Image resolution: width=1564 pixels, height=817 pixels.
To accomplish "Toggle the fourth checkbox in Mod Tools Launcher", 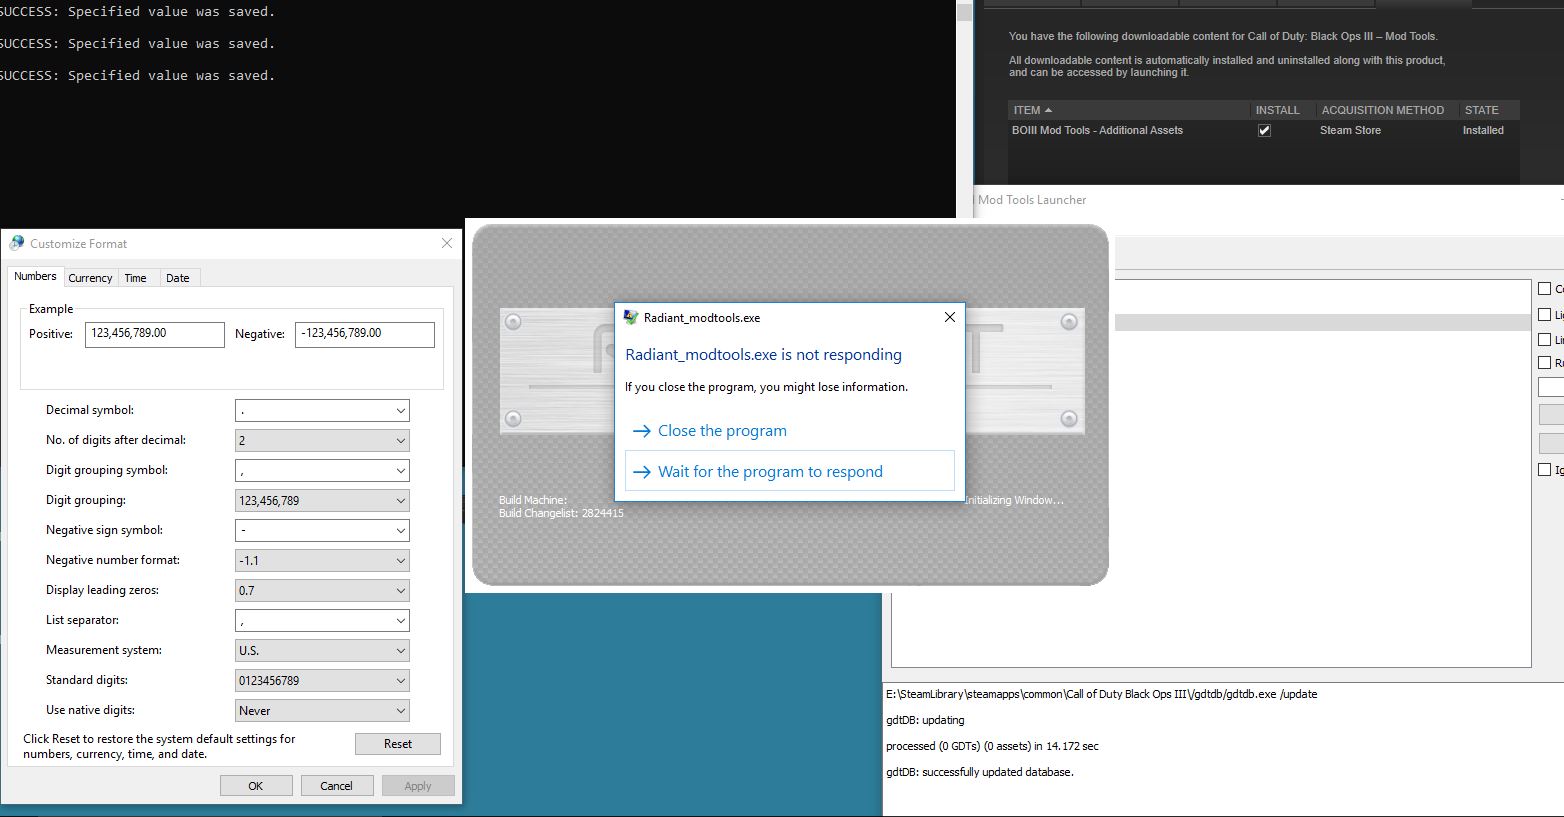I will point(1544,363).
